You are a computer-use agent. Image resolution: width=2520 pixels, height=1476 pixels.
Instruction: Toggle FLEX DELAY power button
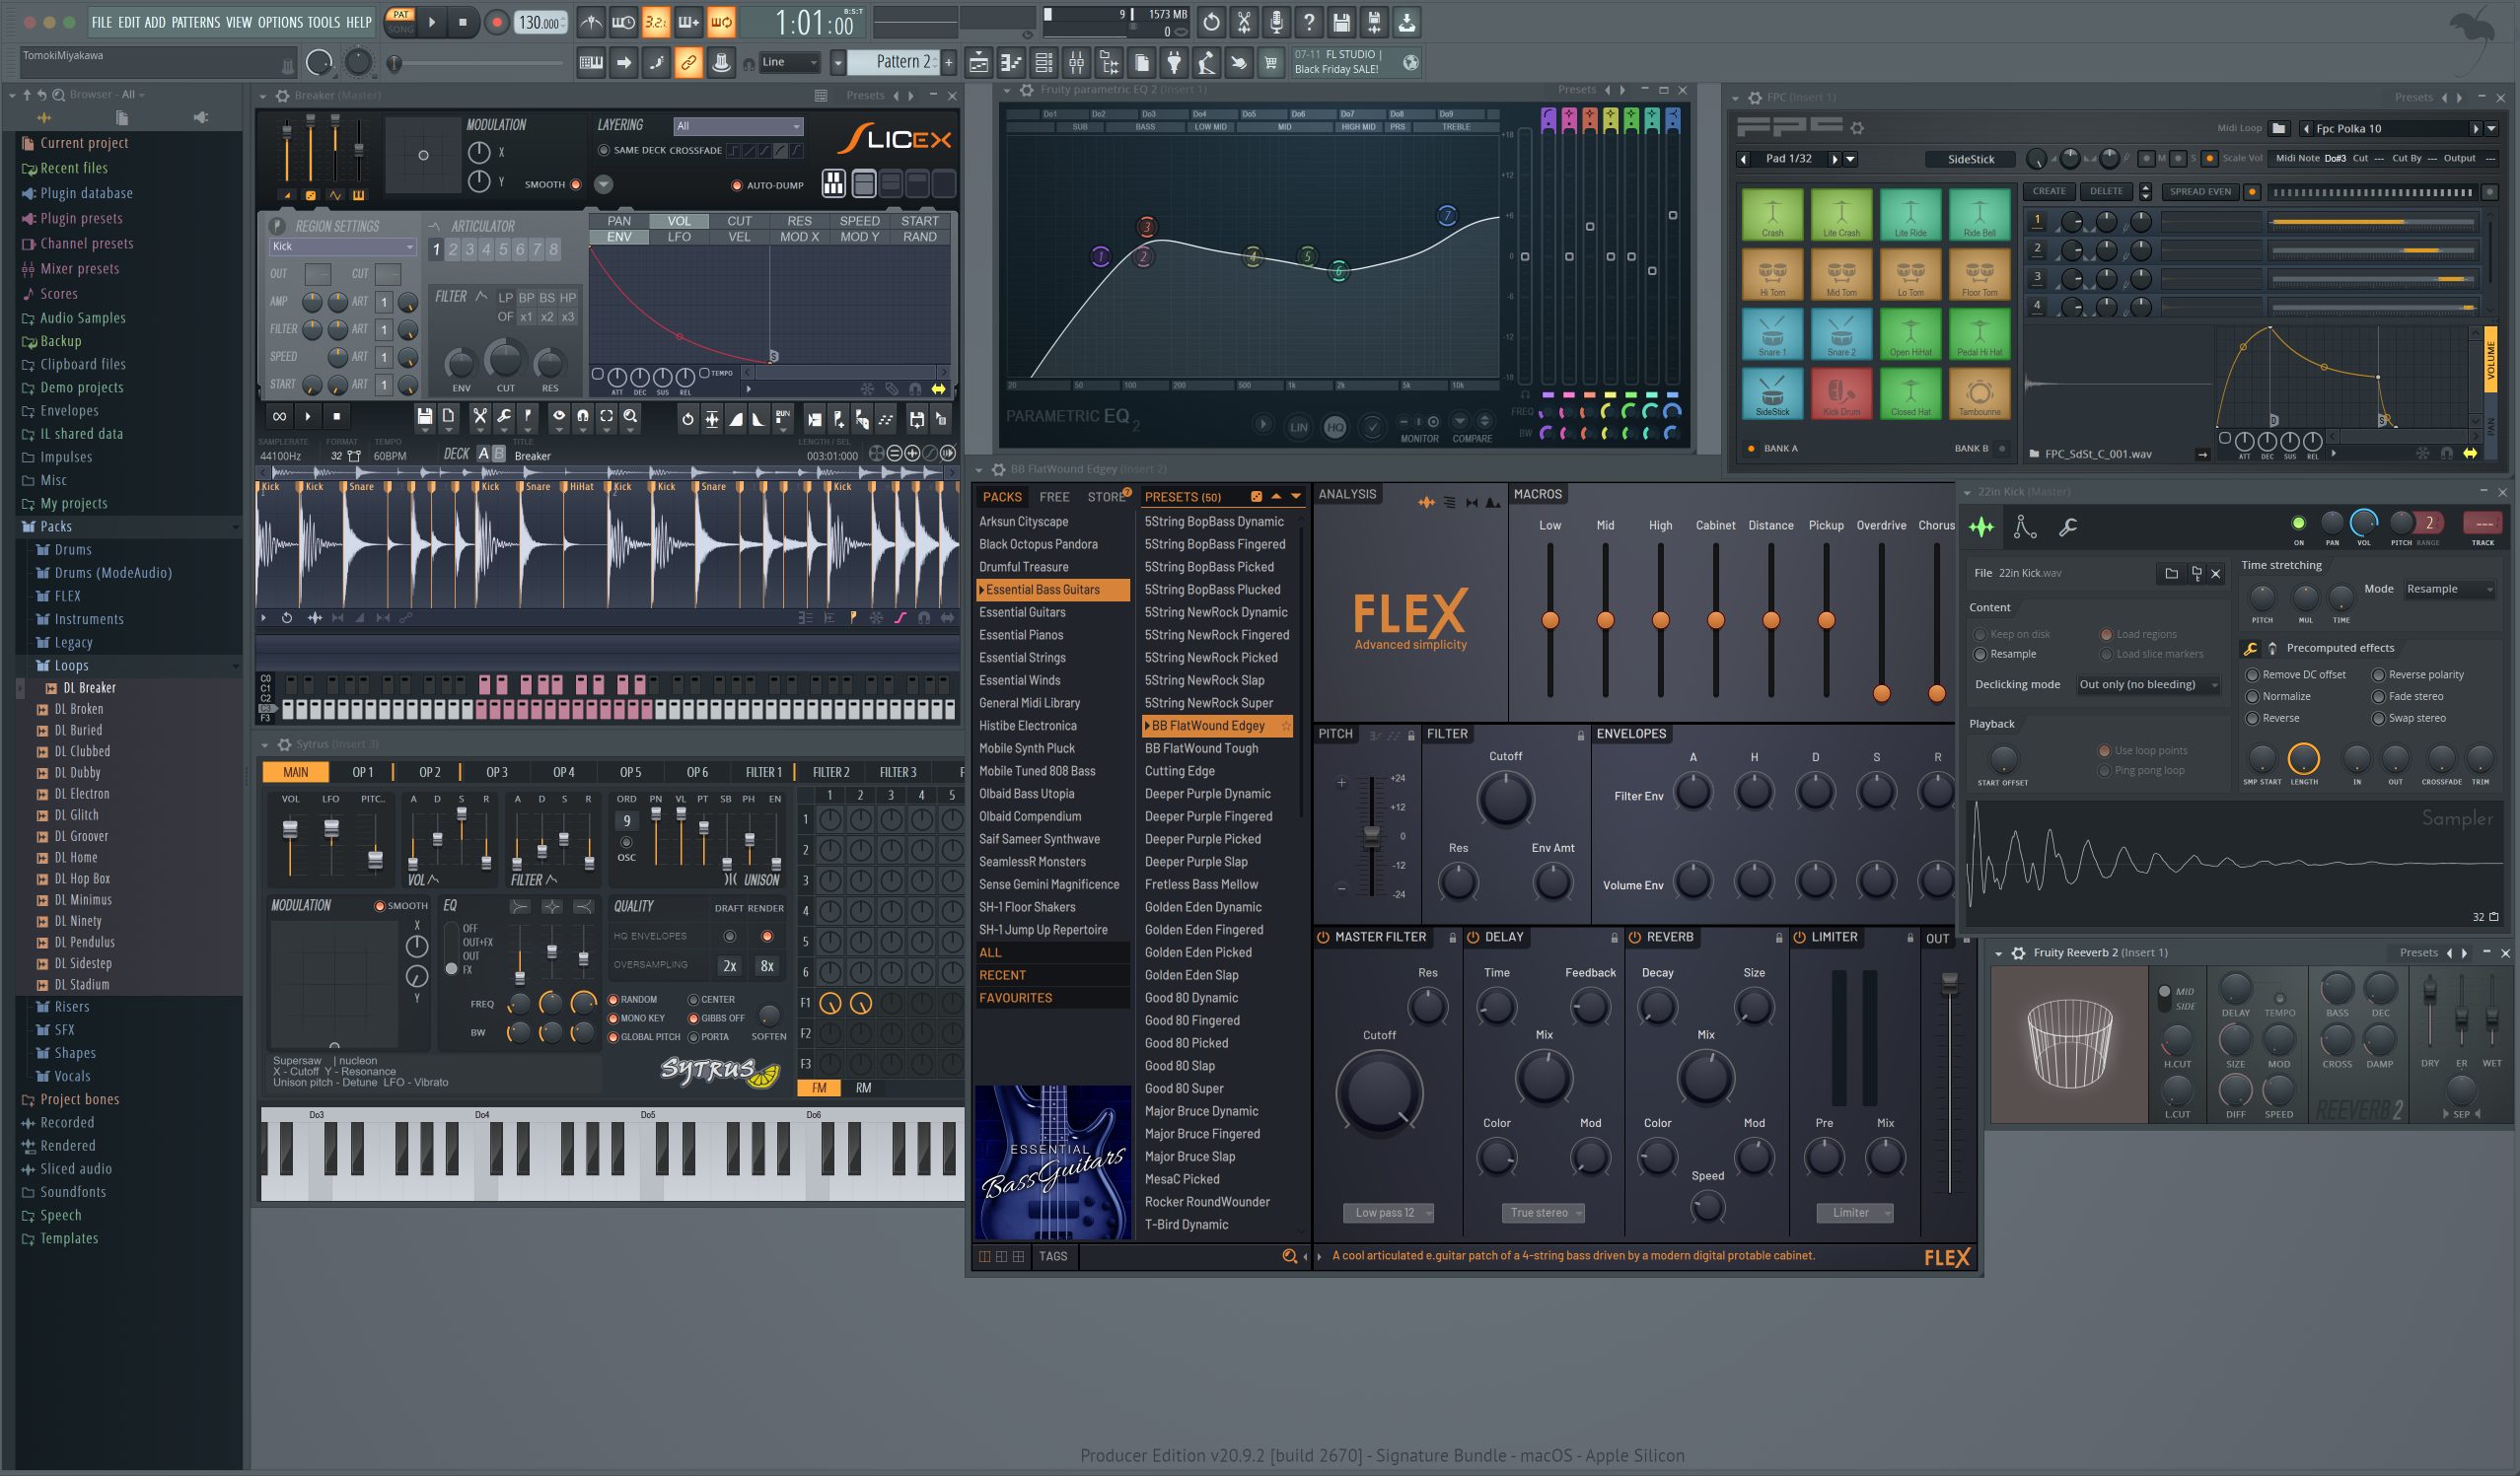point(1473,938)
